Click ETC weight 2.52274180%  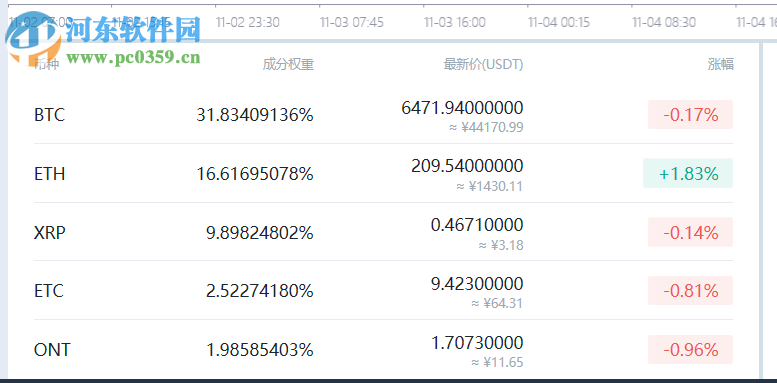coord(260,291)
